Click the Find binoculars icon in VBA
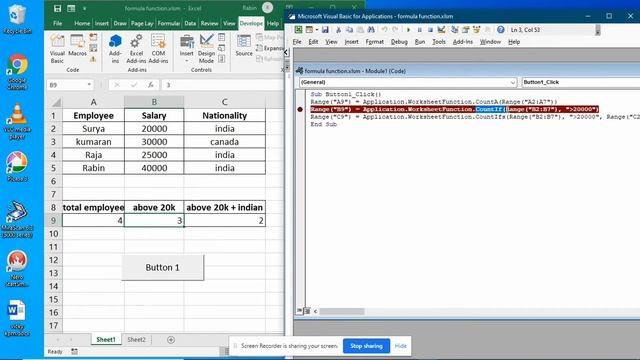Viewport: 640px width, 360px height. click(x=371, y=30)
